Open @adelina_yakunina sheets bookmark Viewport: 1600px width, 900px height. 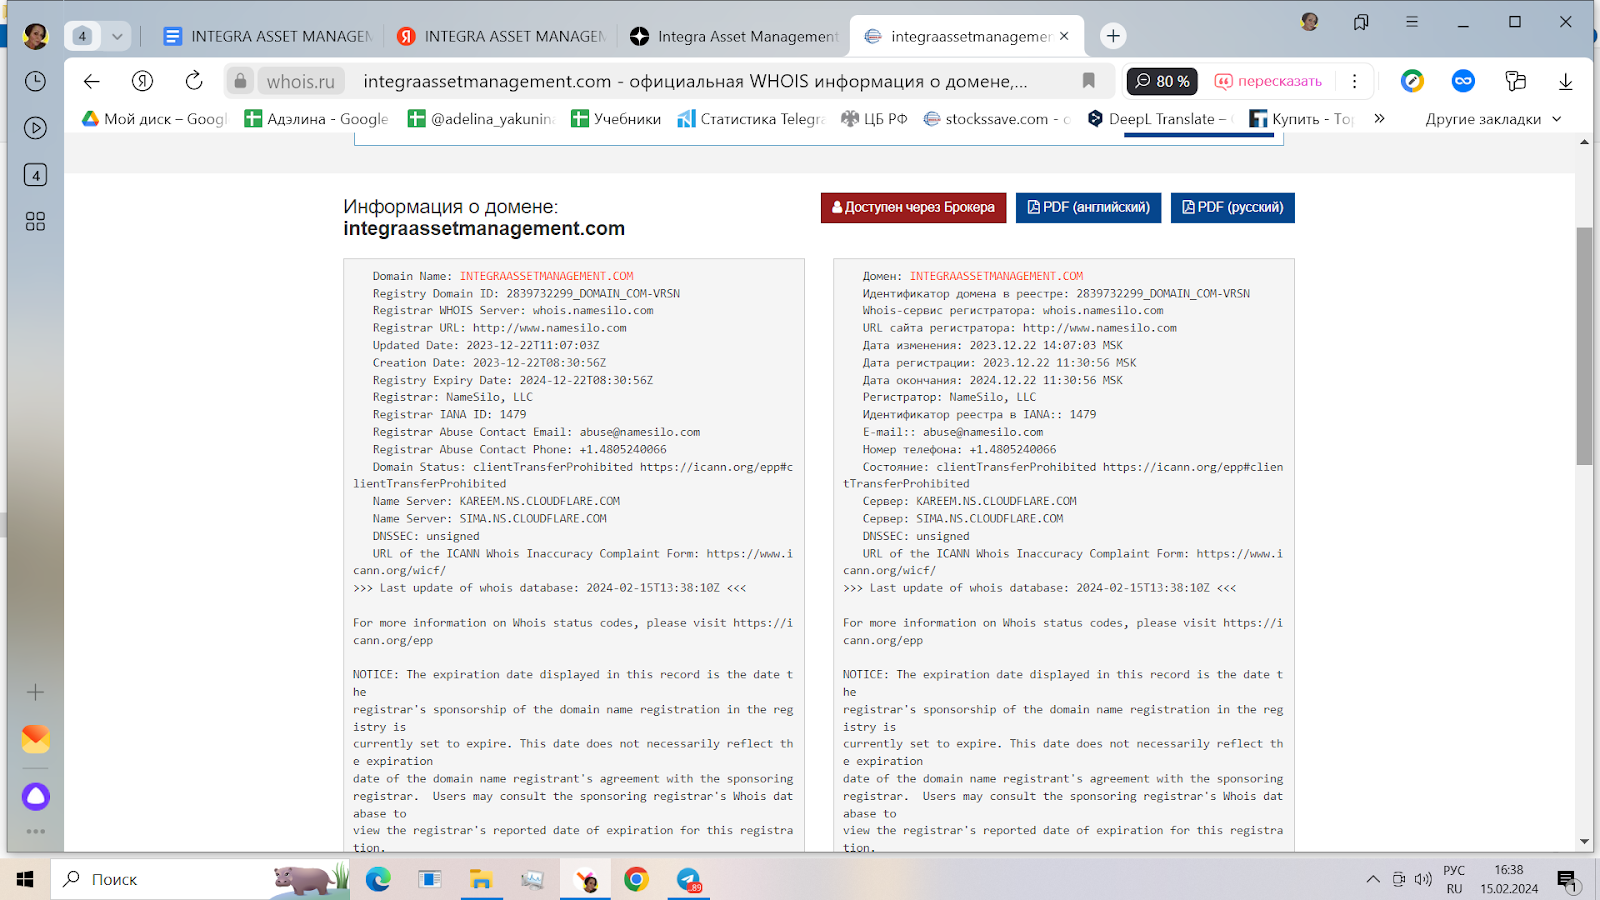481,118
